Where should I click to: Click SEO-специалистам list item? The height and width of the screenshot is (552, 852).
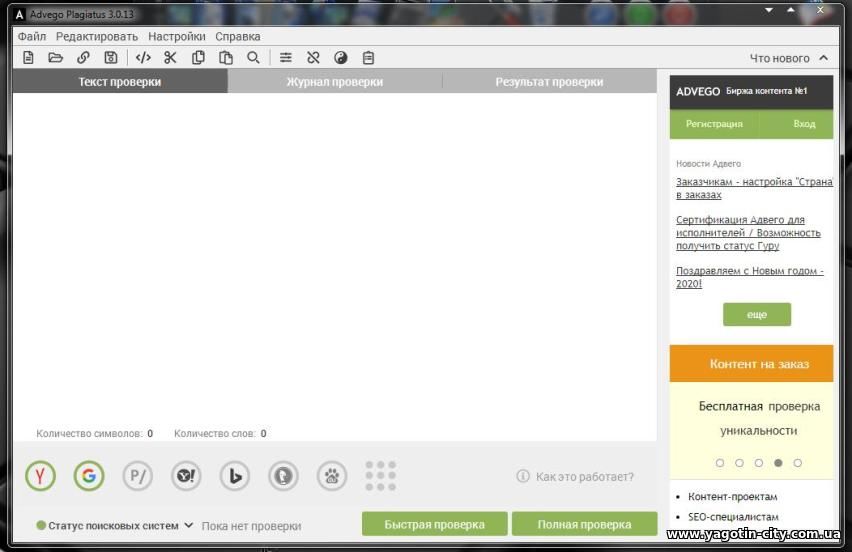(733, 517)
